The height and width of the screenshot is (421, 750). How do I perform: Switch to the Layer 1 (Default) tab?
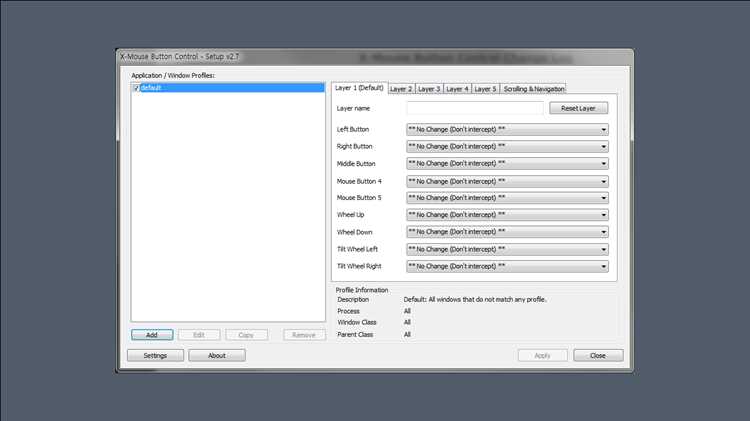359,88
